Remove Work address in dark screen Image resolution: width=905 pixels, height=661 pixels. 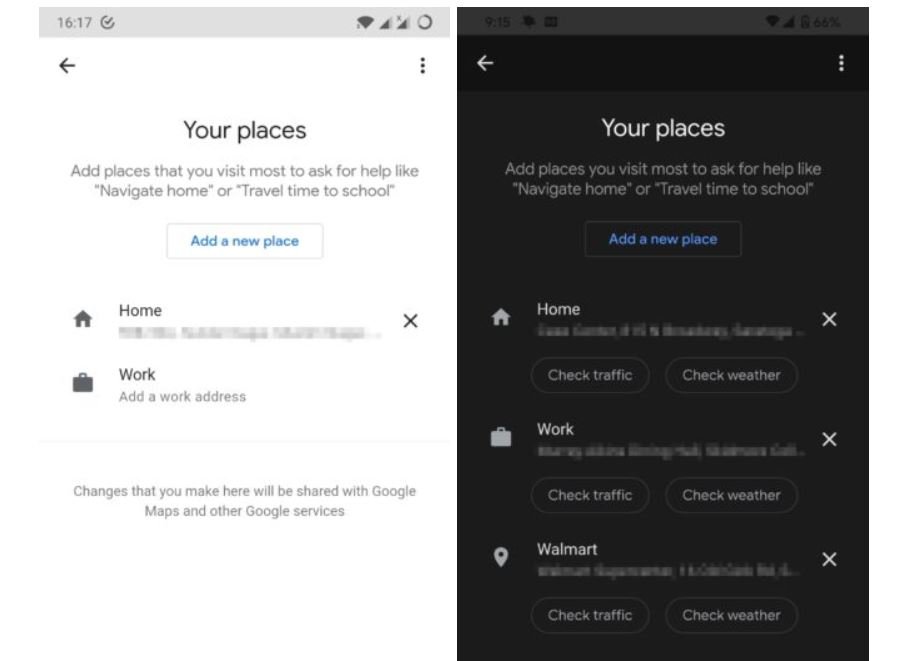click(828, 440)
